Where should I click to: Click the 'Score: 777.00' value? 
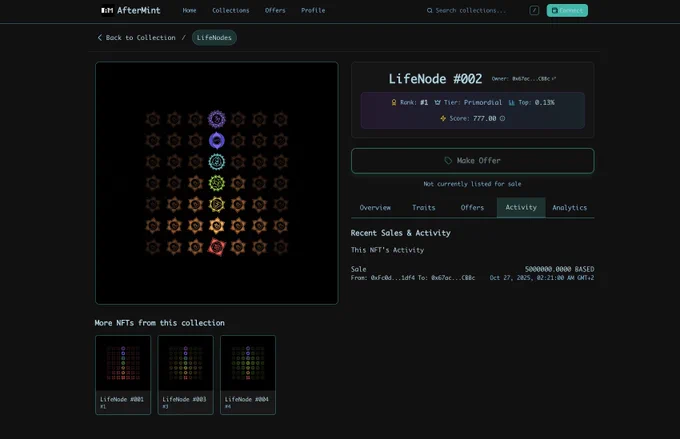tap(473, 118)
